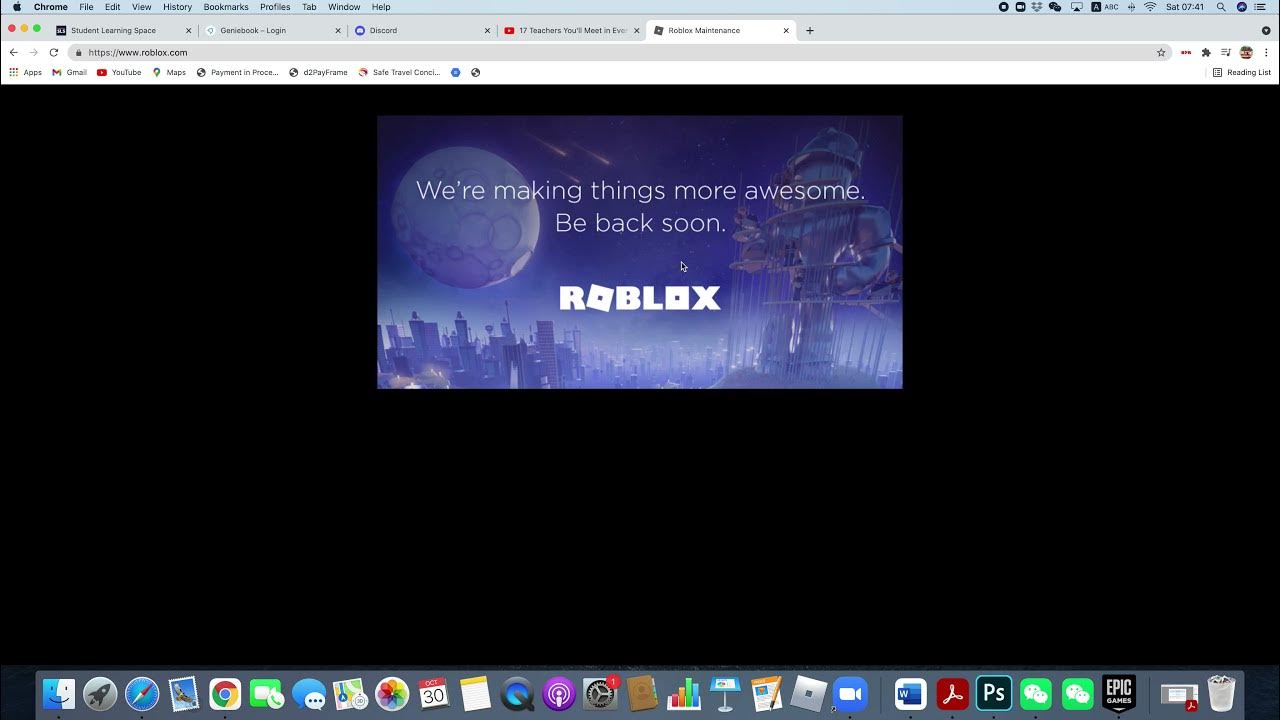The image size is (1280, 720).
Task: Open the Window menu
Action: [x=344, y=7]
